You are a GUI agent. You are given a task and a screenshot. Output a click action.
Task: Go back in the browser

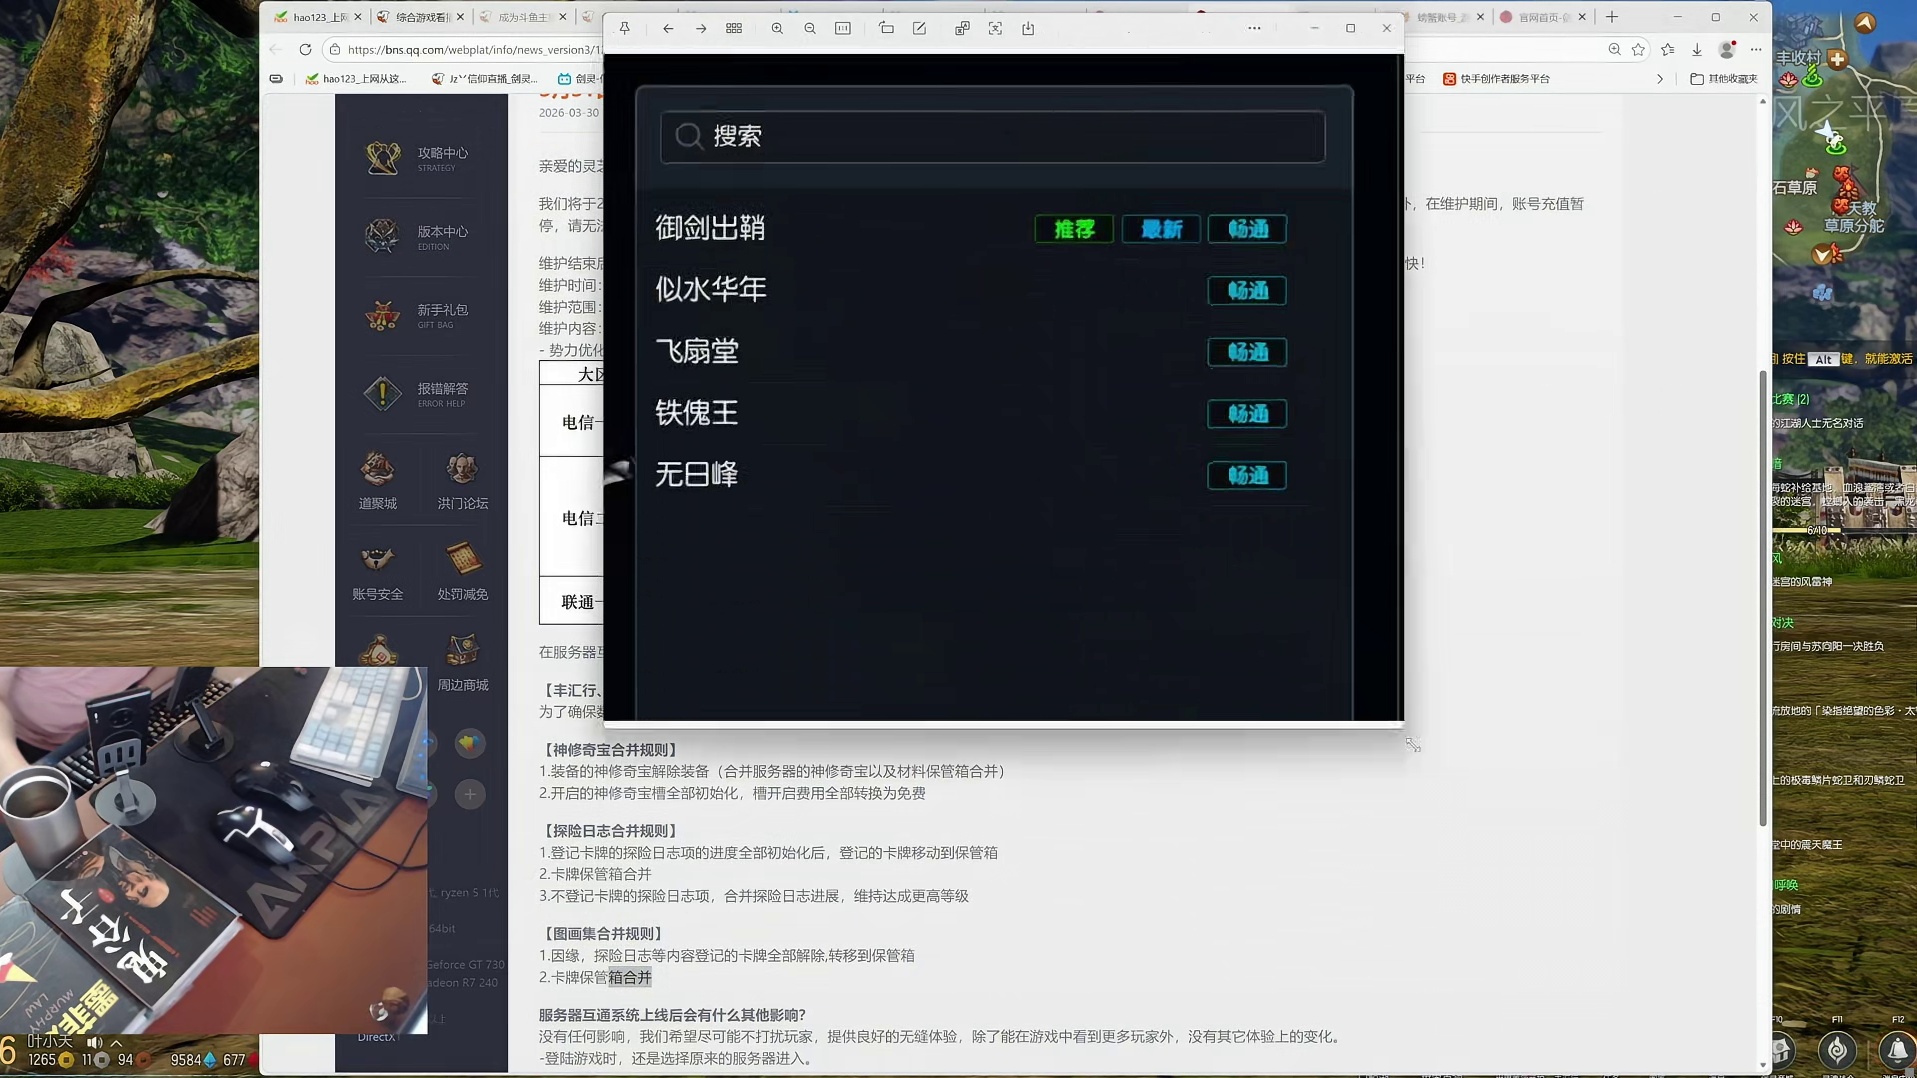coord(275,50)
